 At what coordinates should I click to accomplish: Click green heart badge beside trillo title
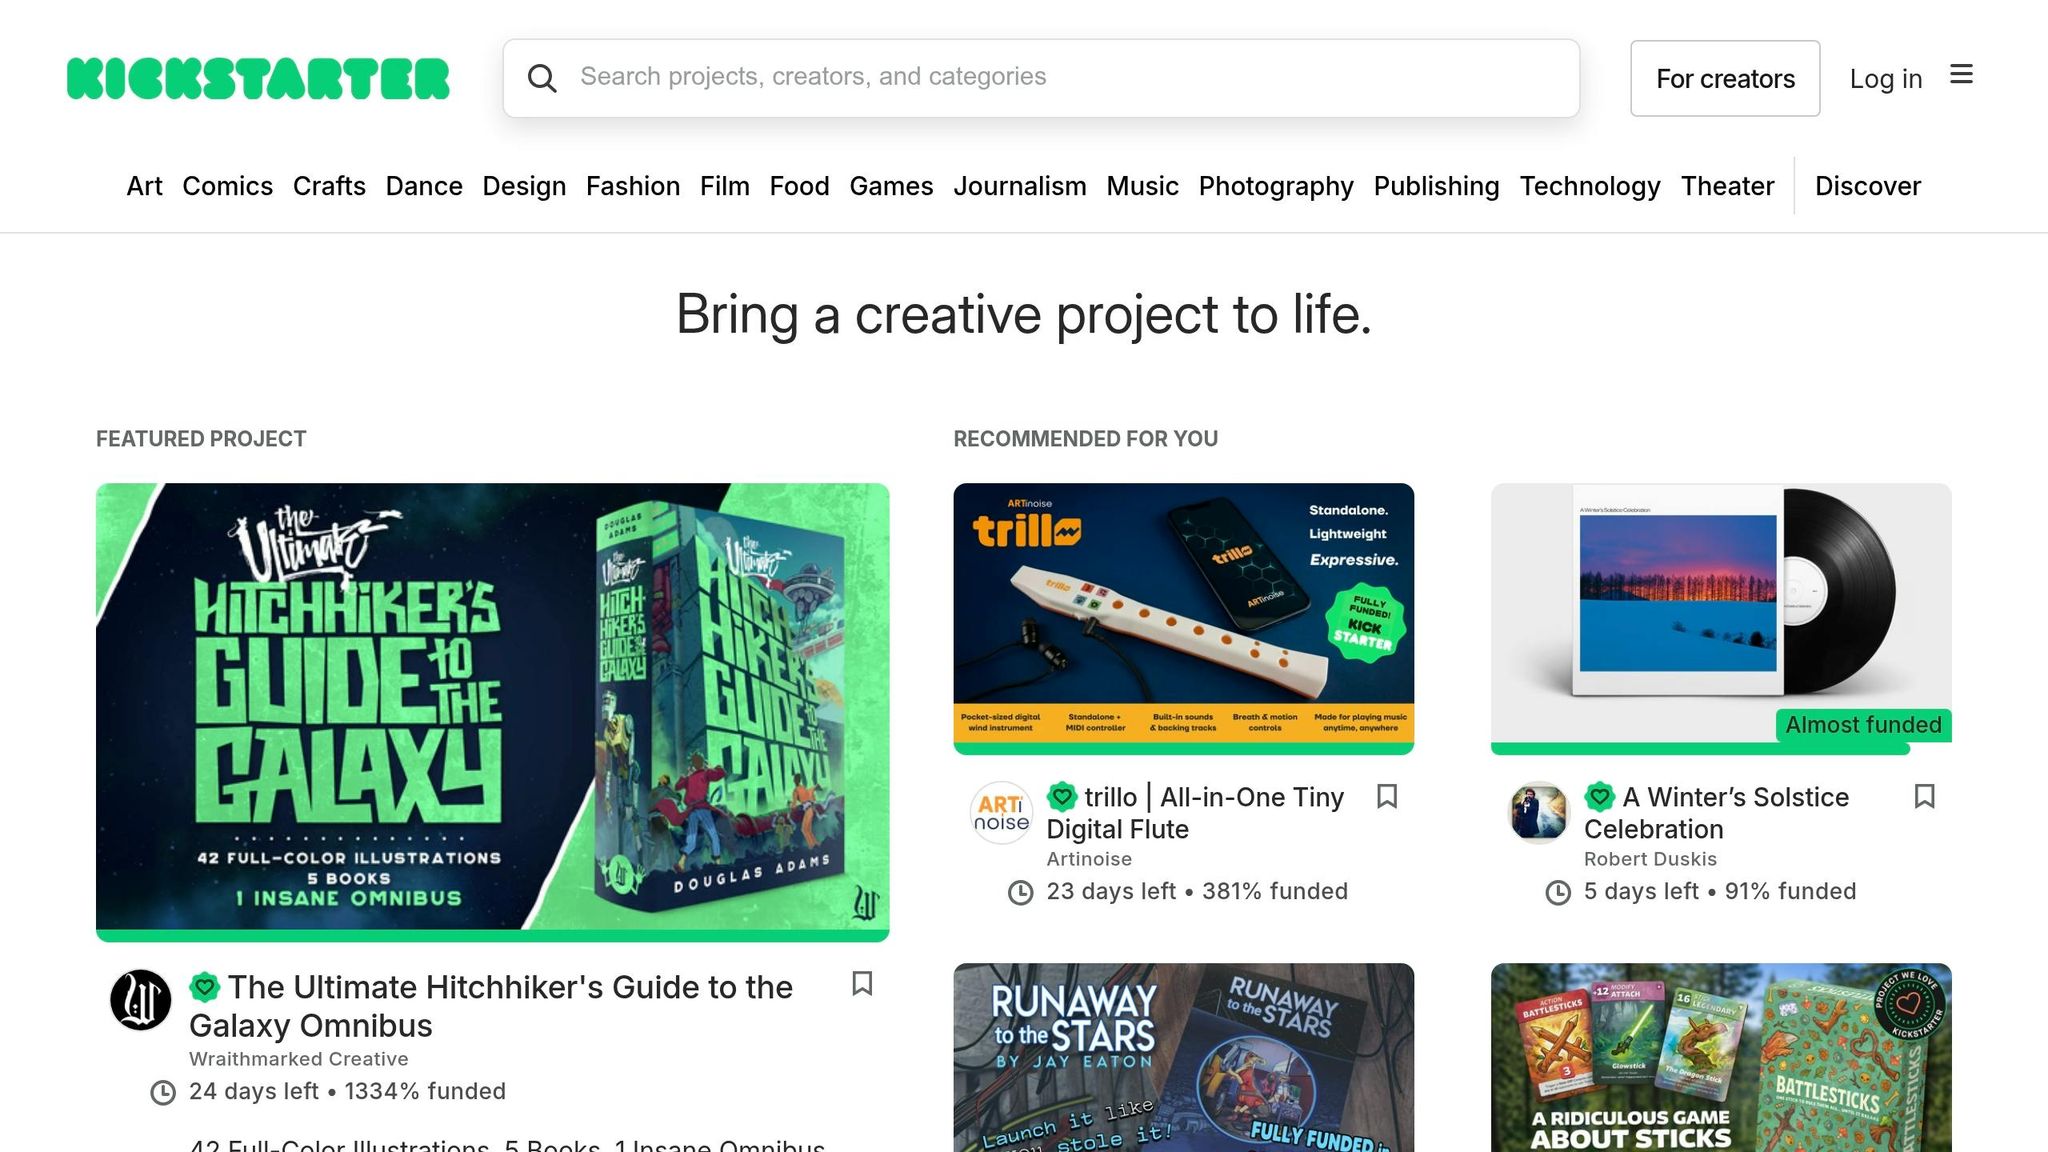[x=1062, y=797]
